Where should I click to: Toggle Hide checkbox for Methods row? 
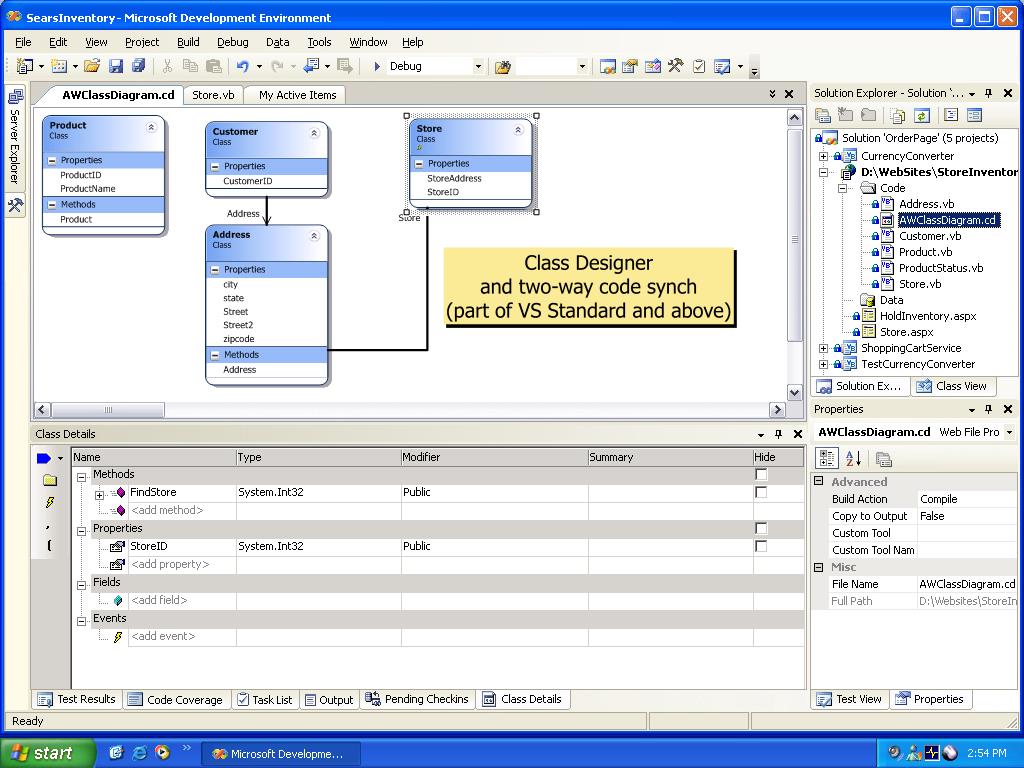[x=761, y=474]
